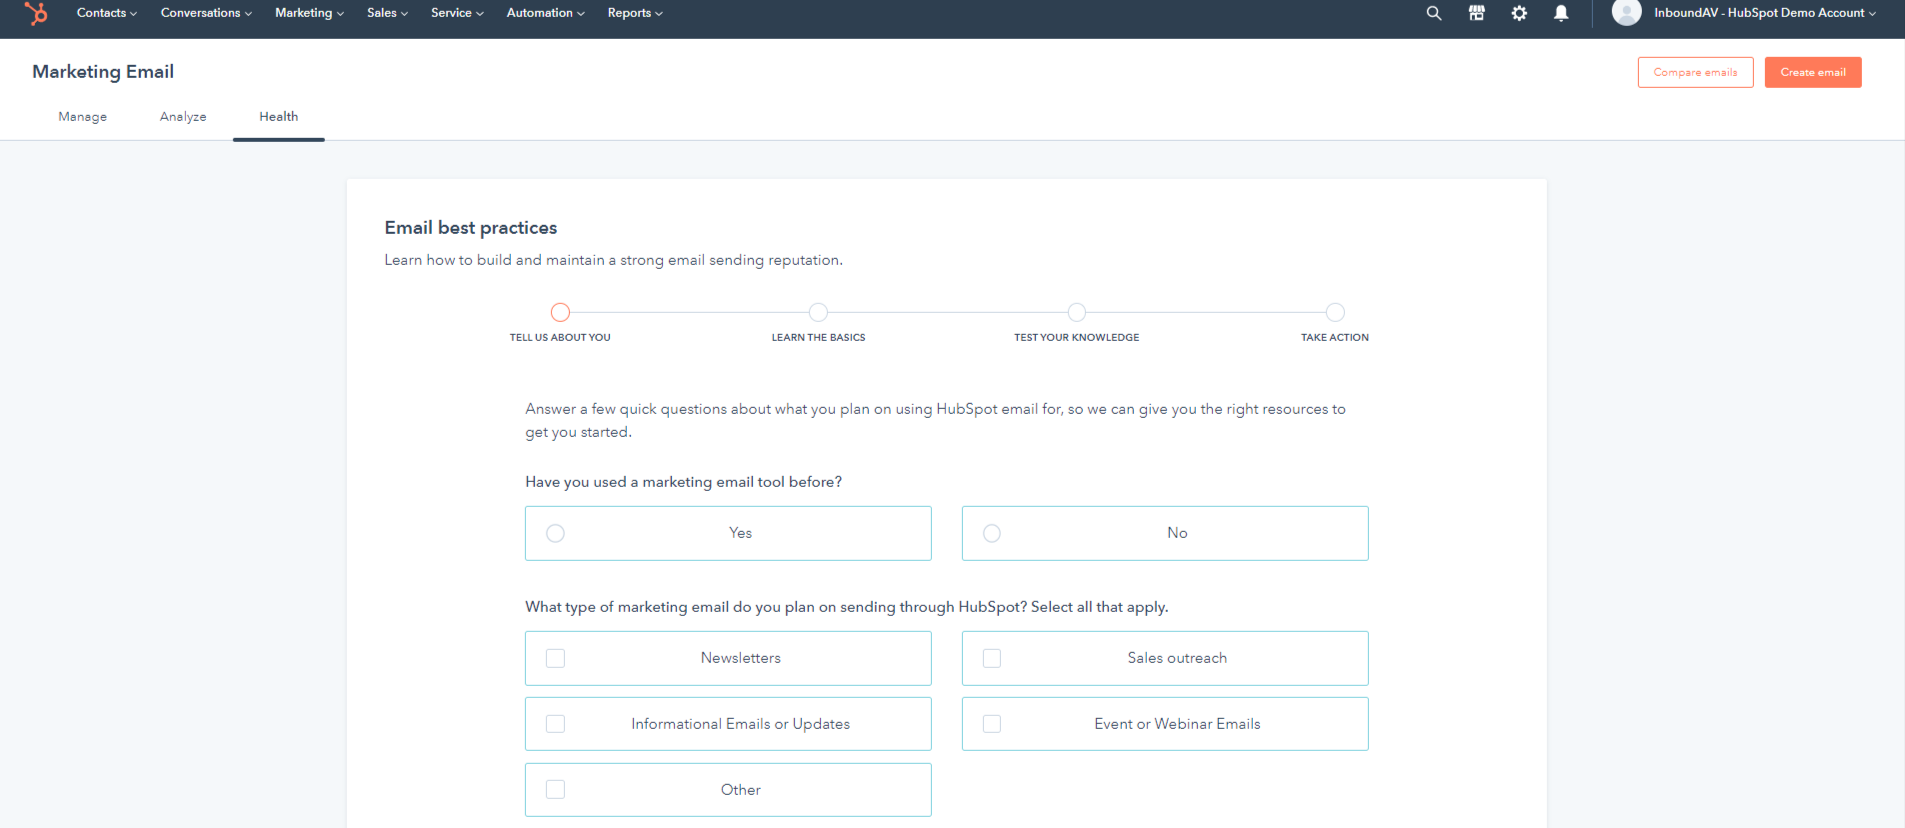Expand the Sales menu
The height and width of the screenshot is (828, 1905).
[388, 13]
